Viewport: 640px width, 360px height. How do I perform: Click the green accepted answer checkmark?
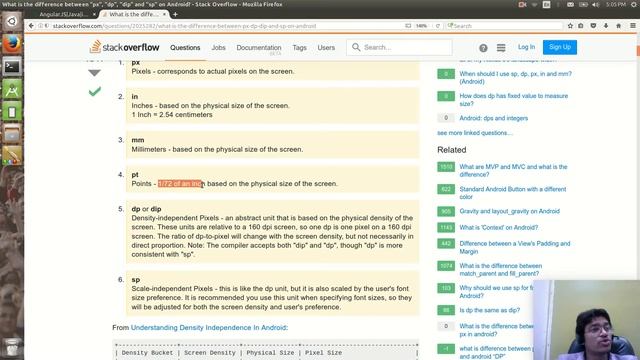(x=95, y=91)
